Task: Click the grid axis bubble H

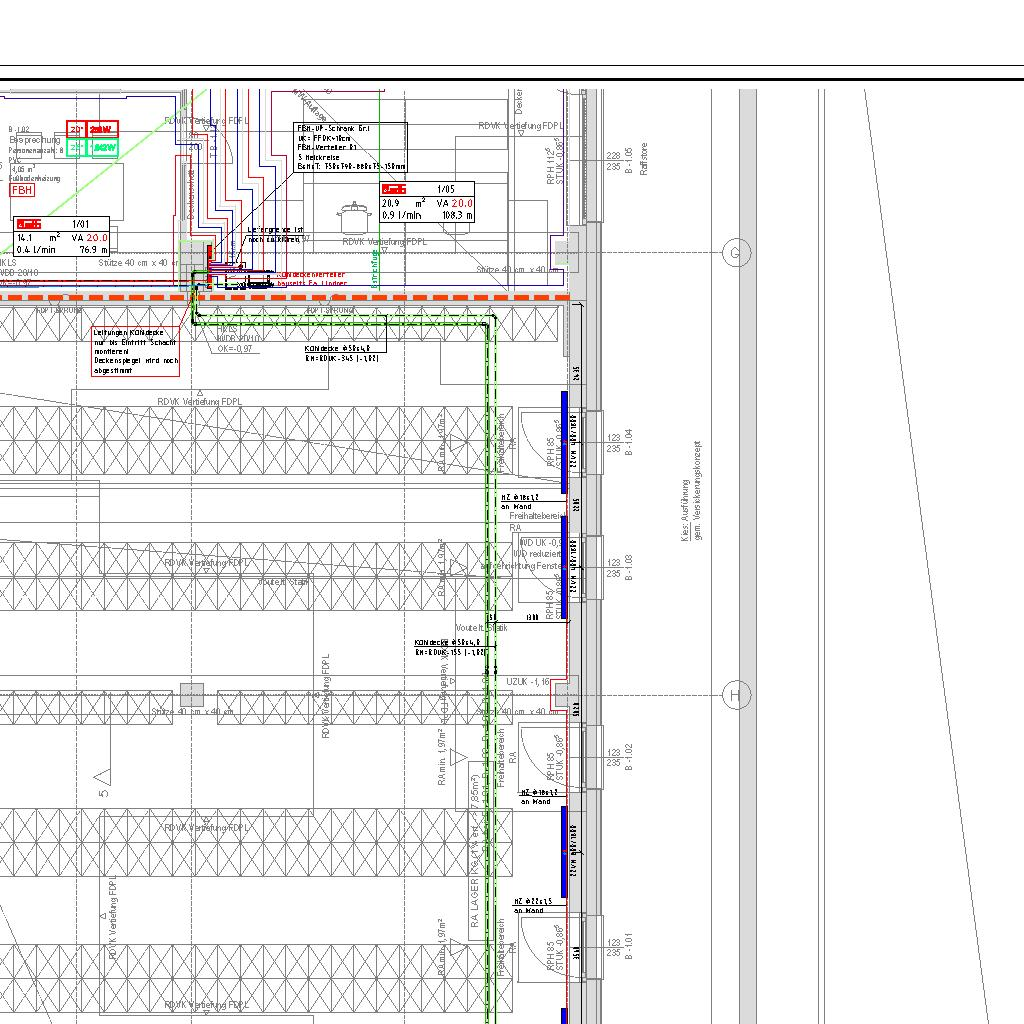Action: point(736,695)
